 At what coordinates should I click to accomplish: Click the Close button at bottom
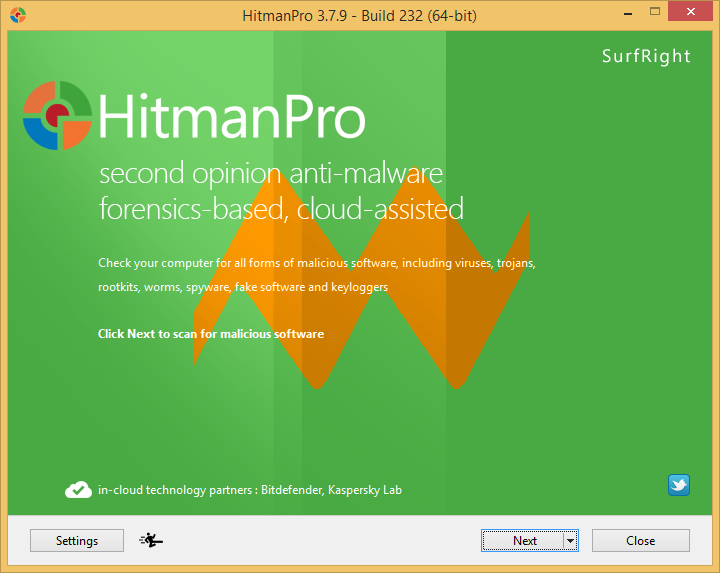pyautogui.click(x=641, y=540)
